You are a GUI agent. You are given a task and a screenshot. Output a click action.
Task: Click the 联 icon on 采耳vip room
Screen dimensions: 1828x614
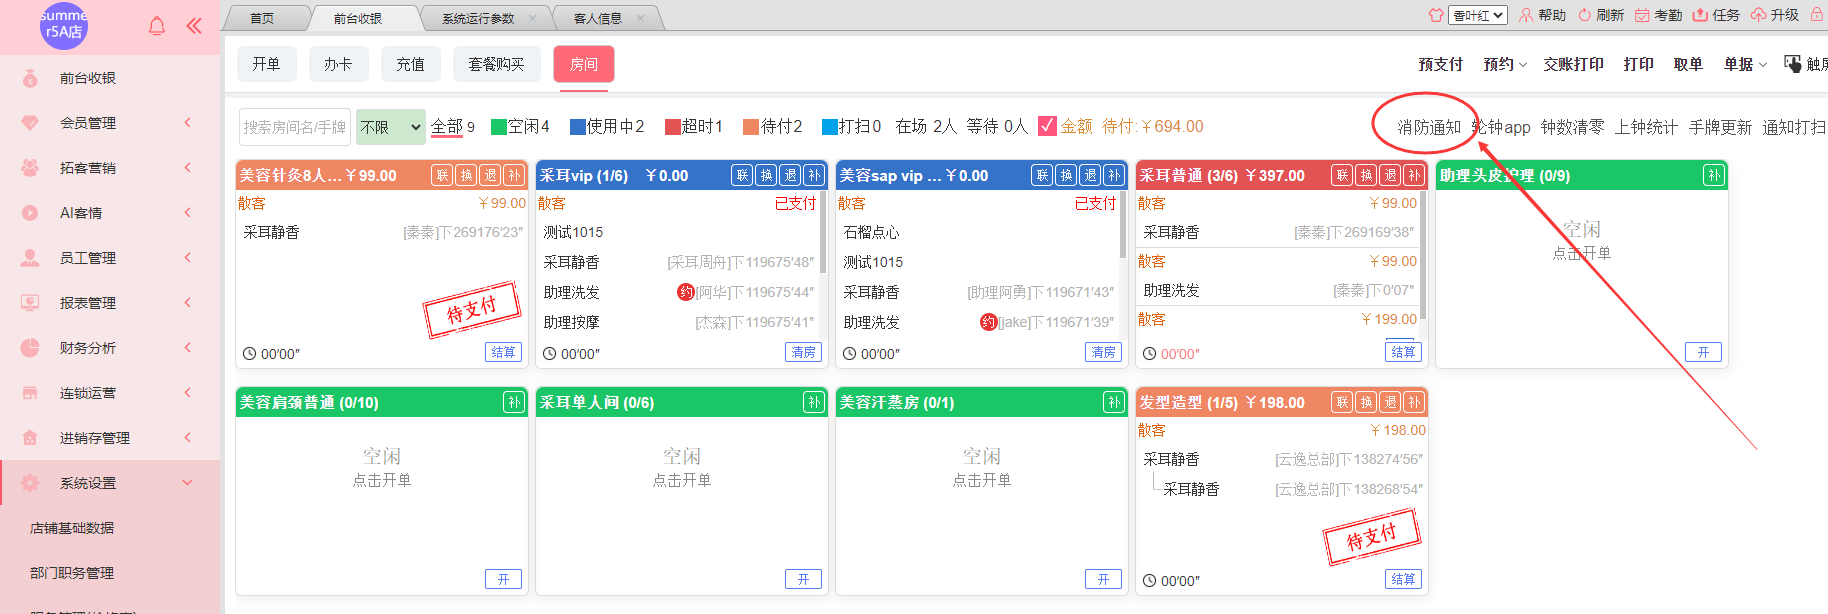(742, 176)
